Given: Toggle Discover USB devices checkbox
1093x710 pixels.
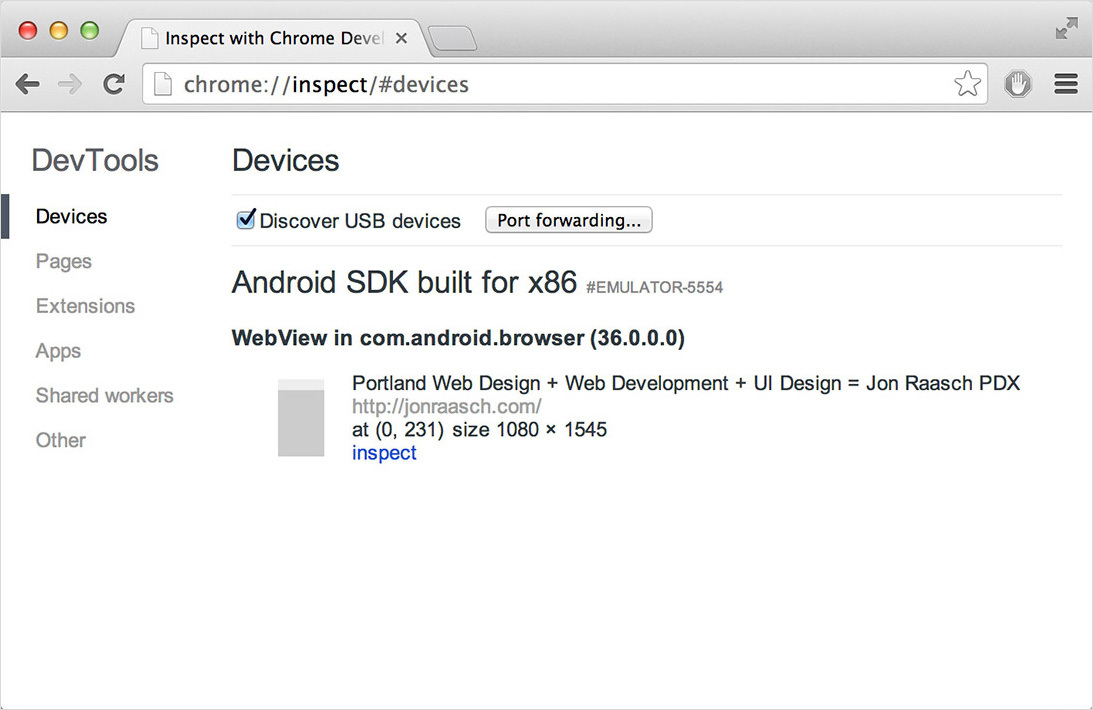Looking at the screenshot, I should [x=245, y=219].
